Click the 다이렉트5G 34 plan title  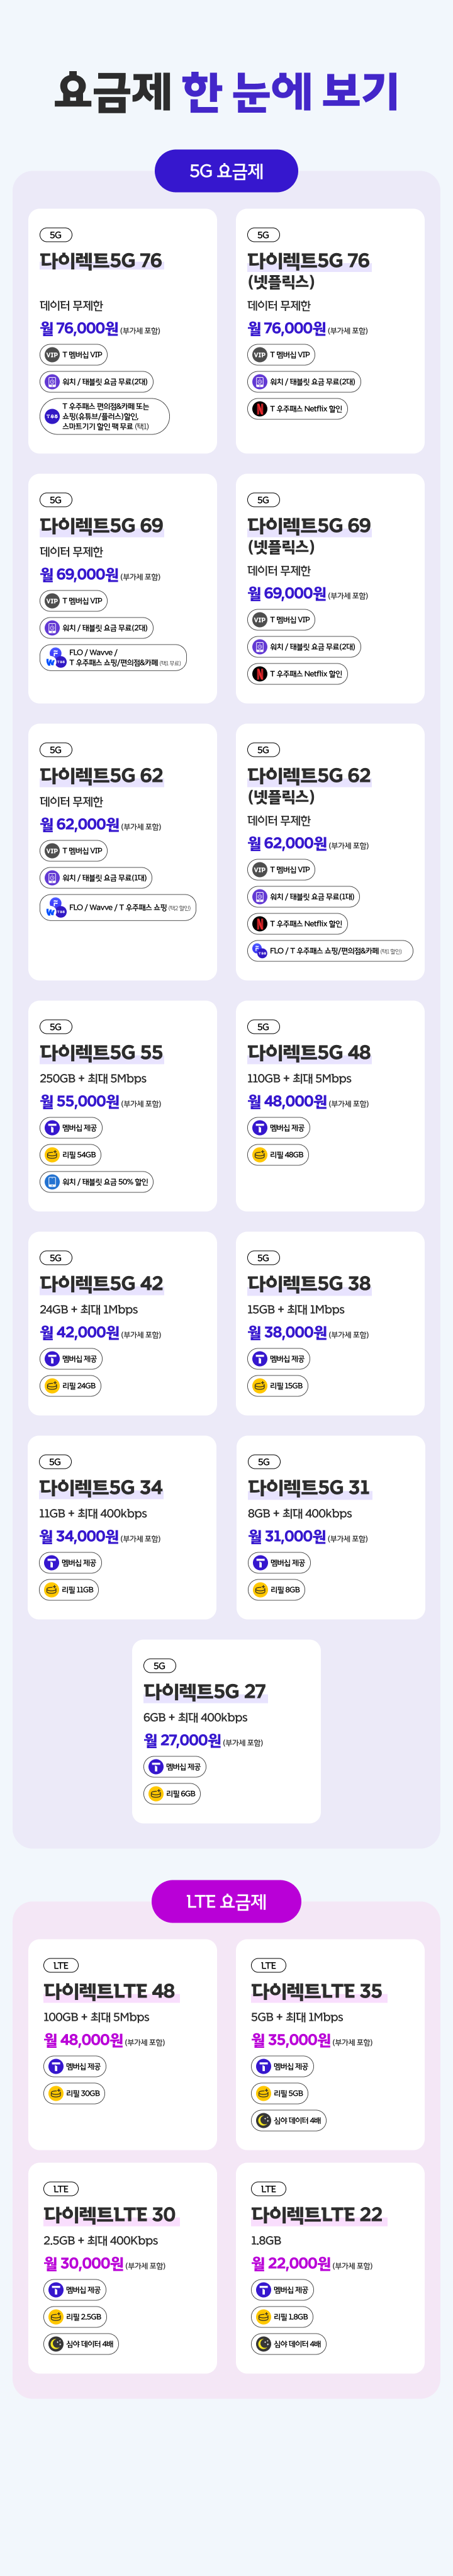pyautogui.click(x=101, y=1487)
